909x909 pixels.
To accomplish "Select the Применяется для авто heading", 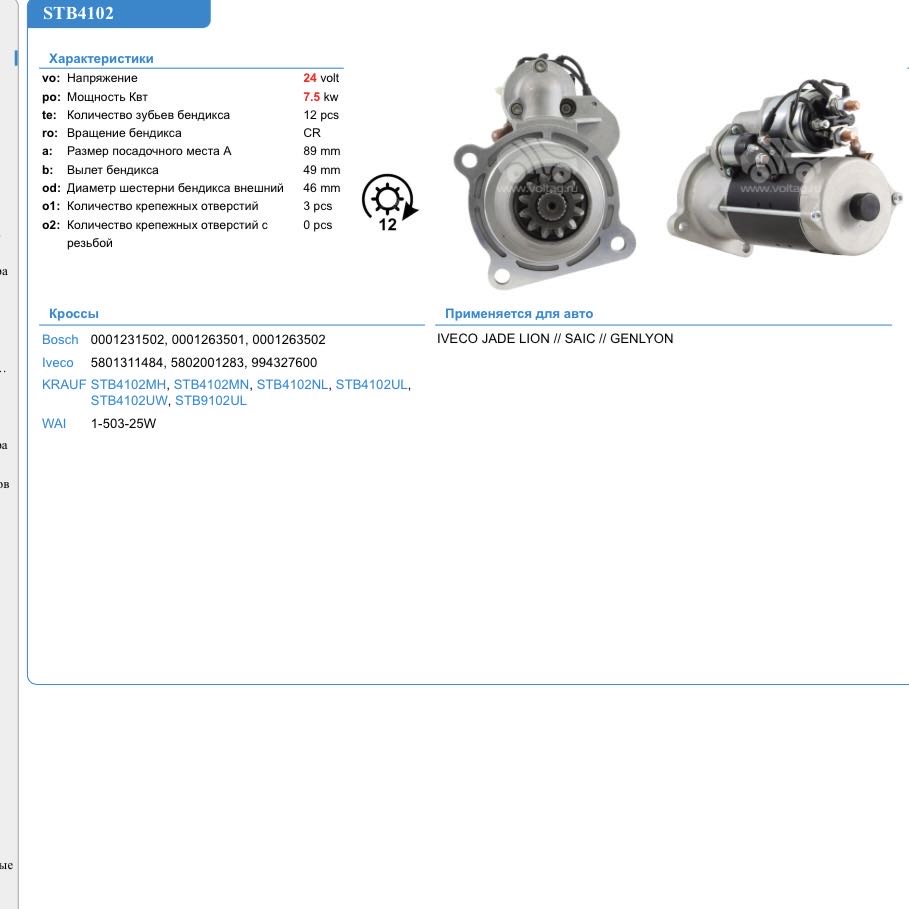I will tap(519, 314).
